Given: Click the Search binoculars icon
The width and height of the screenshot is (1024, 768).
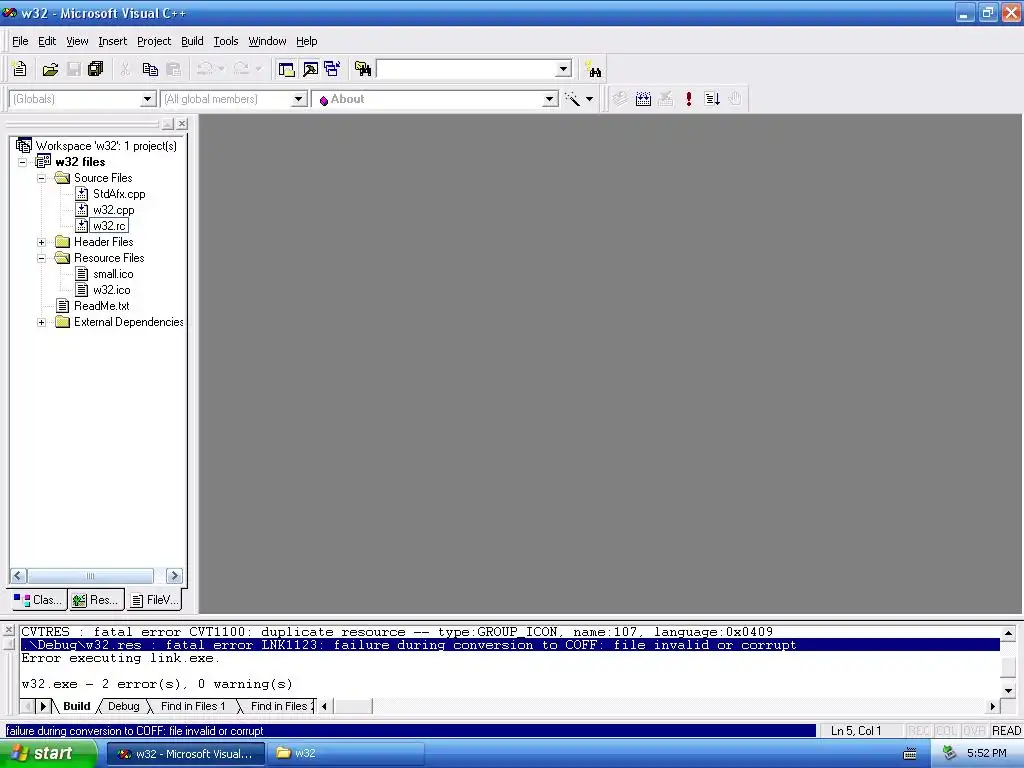Looking at the screenshot, I should tap(594, 69).
